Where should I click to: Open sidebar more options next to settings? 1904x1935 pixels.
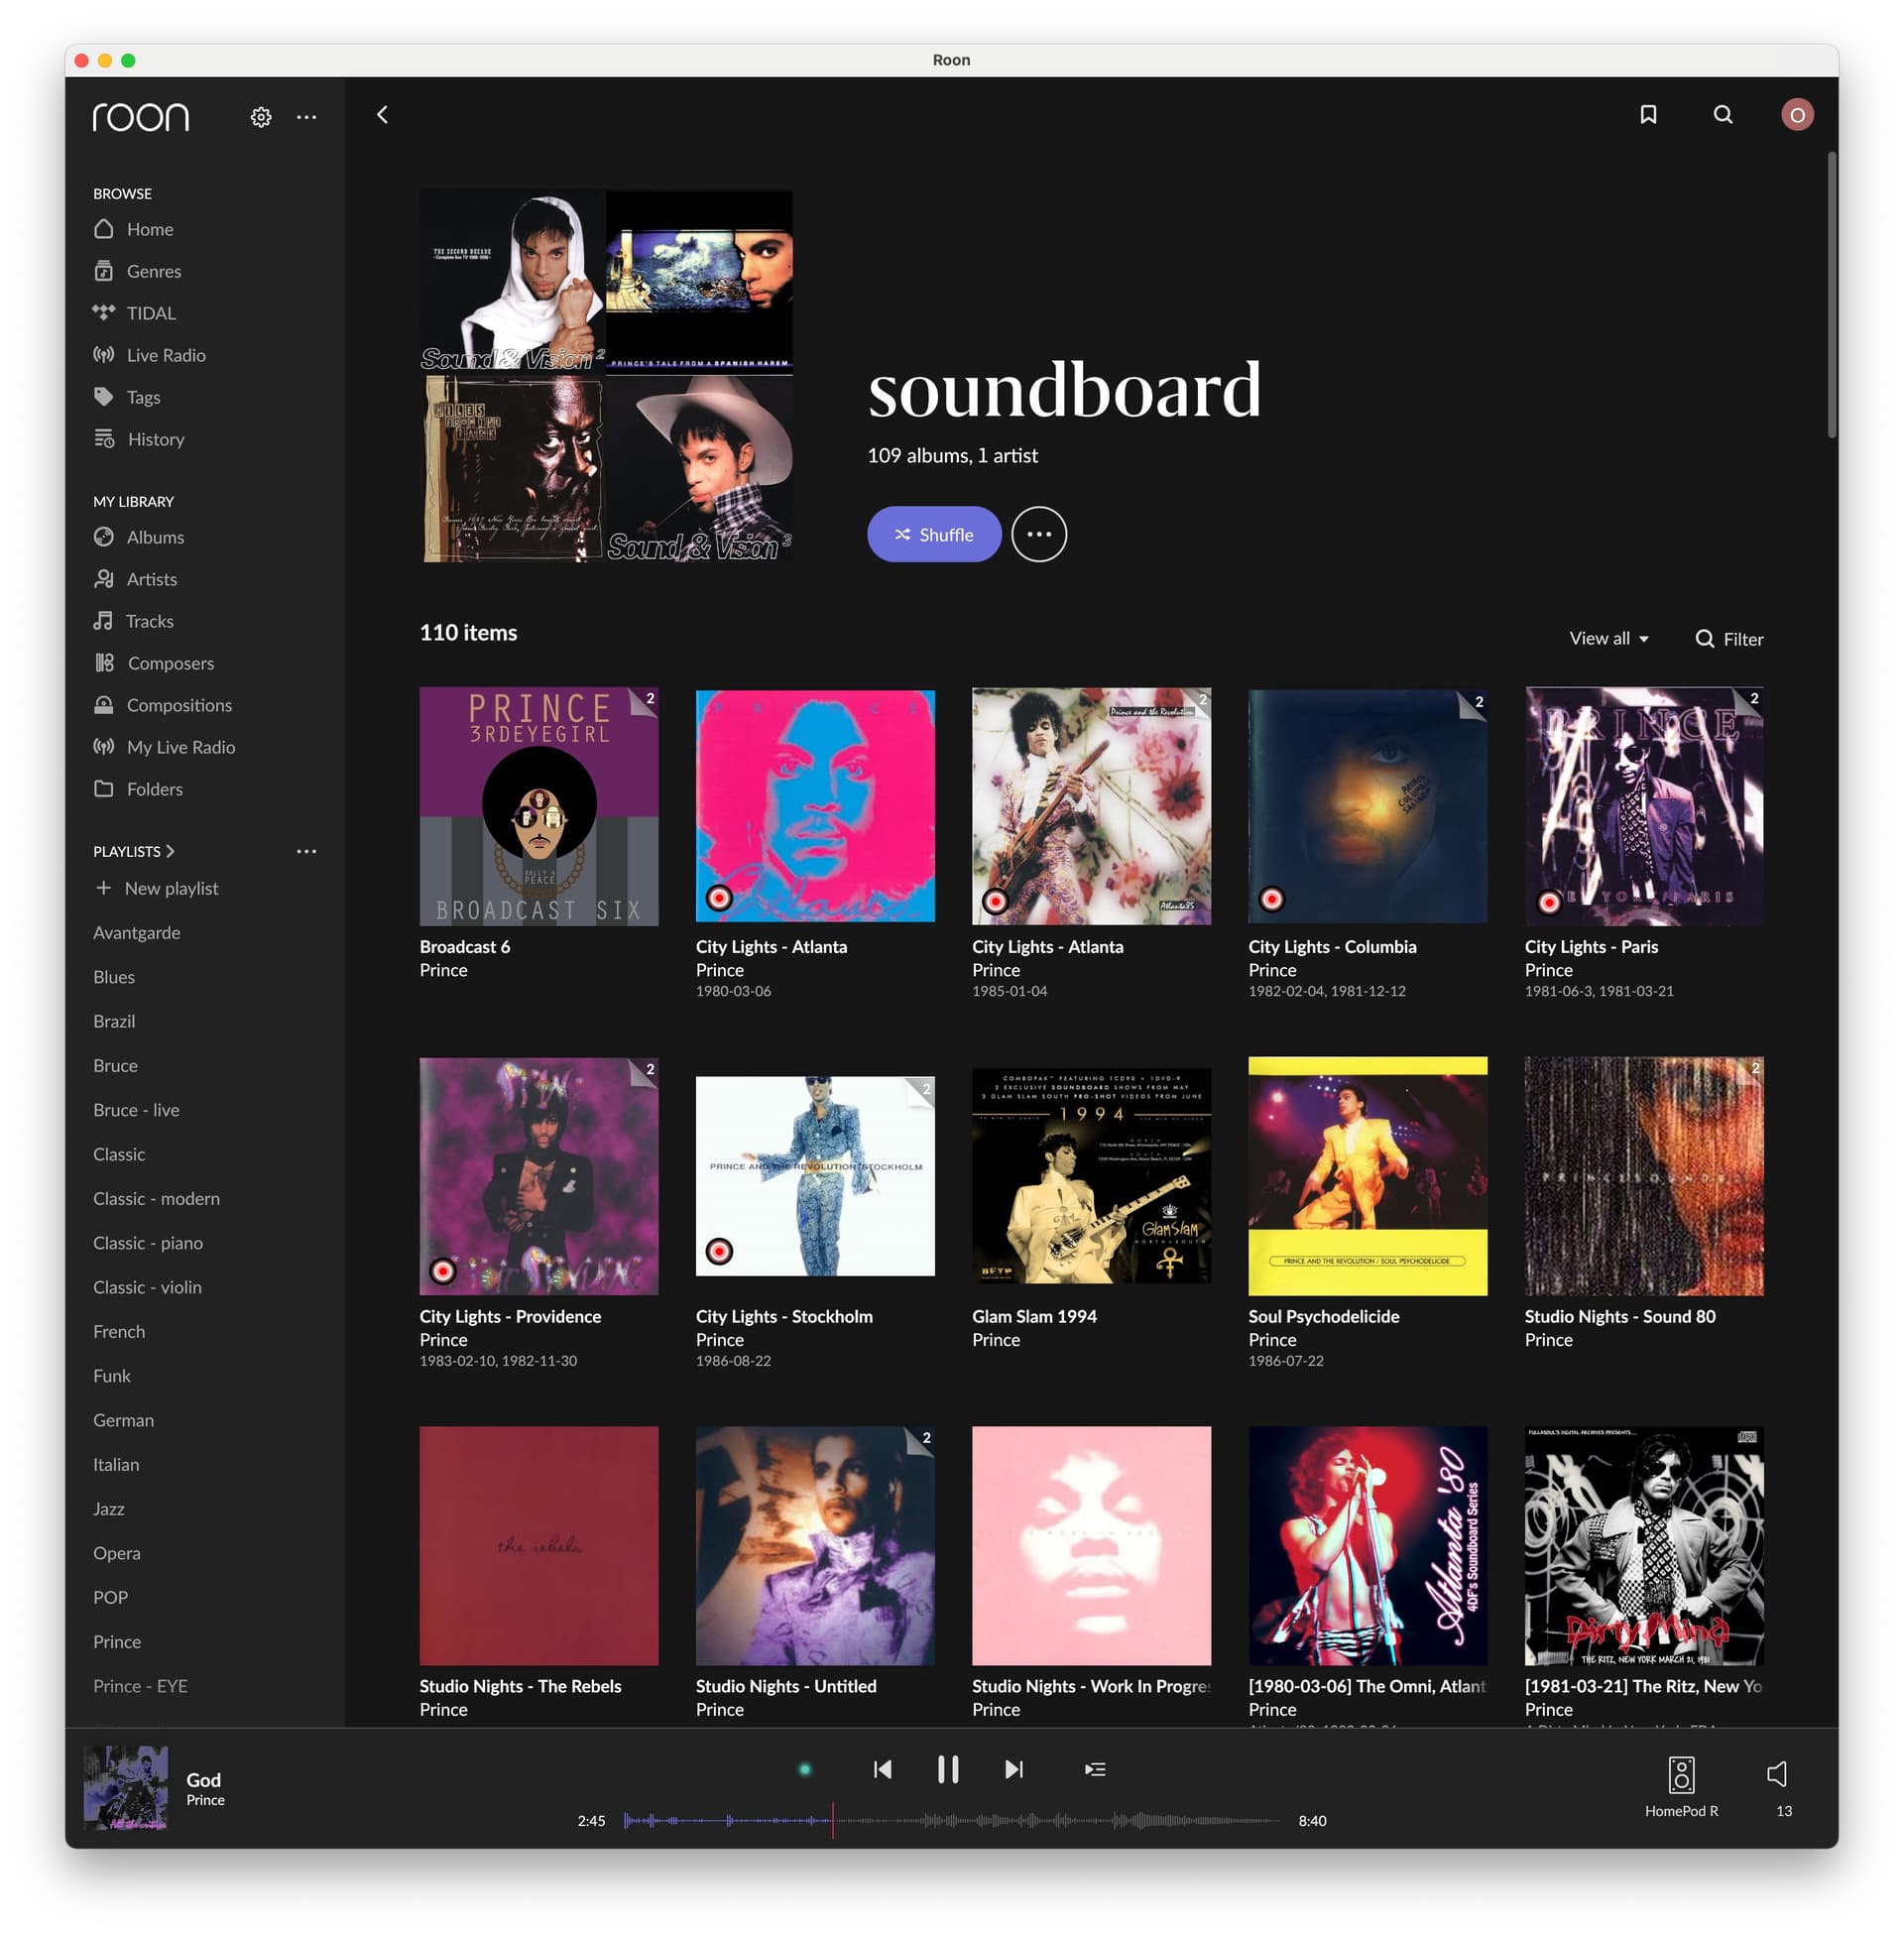pos(307,117)
